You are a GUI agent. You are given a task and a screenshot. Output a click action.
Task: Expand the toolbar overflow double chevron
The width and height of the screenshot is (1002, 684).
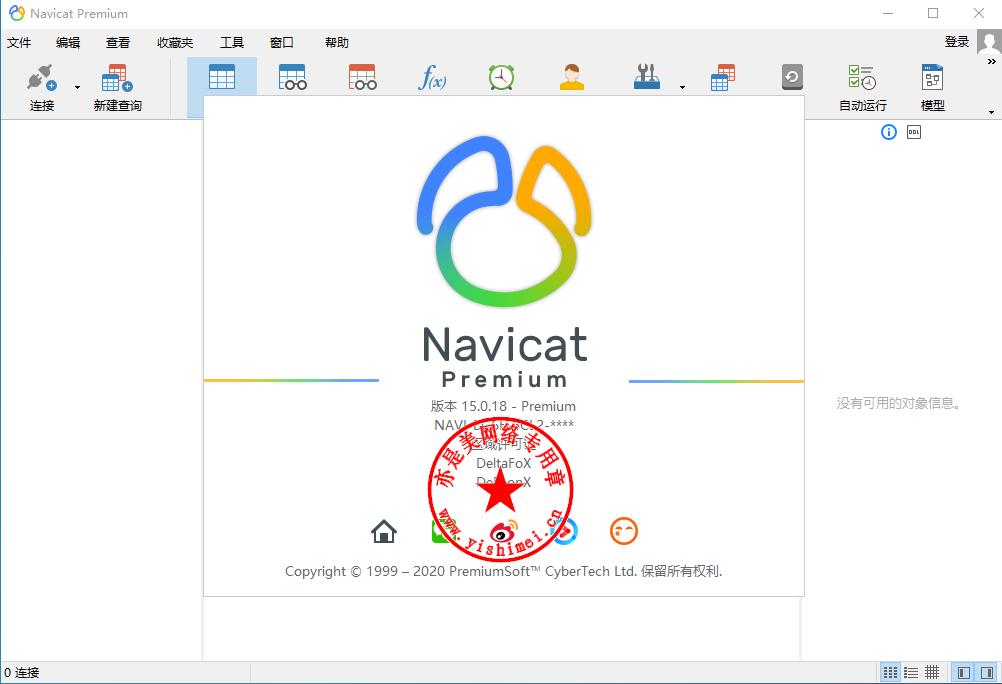[992, 62]
